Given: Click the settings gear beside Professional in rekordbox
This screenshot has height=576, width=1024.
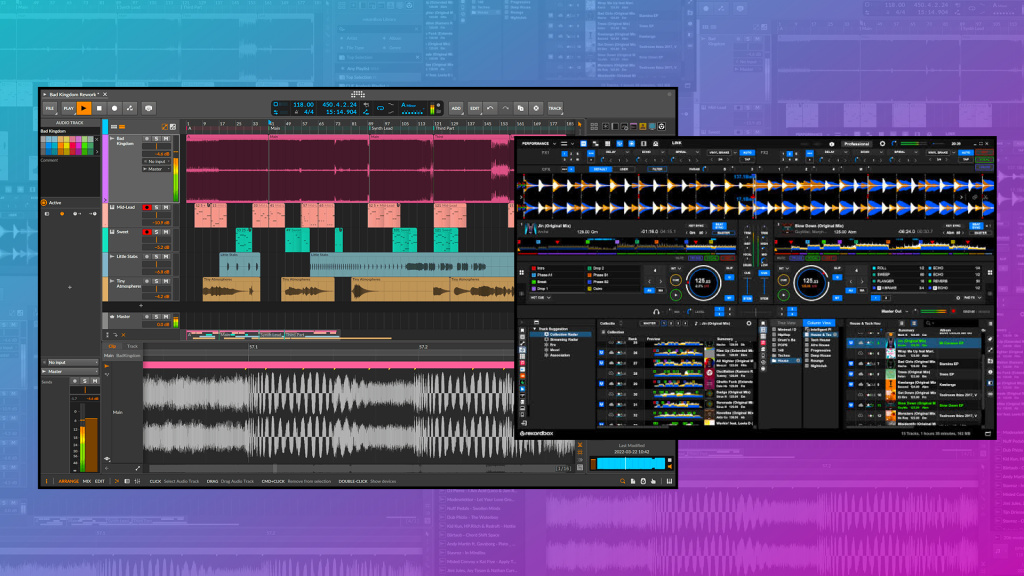Looking at the screenshot, I should click(x=882, y=144).
